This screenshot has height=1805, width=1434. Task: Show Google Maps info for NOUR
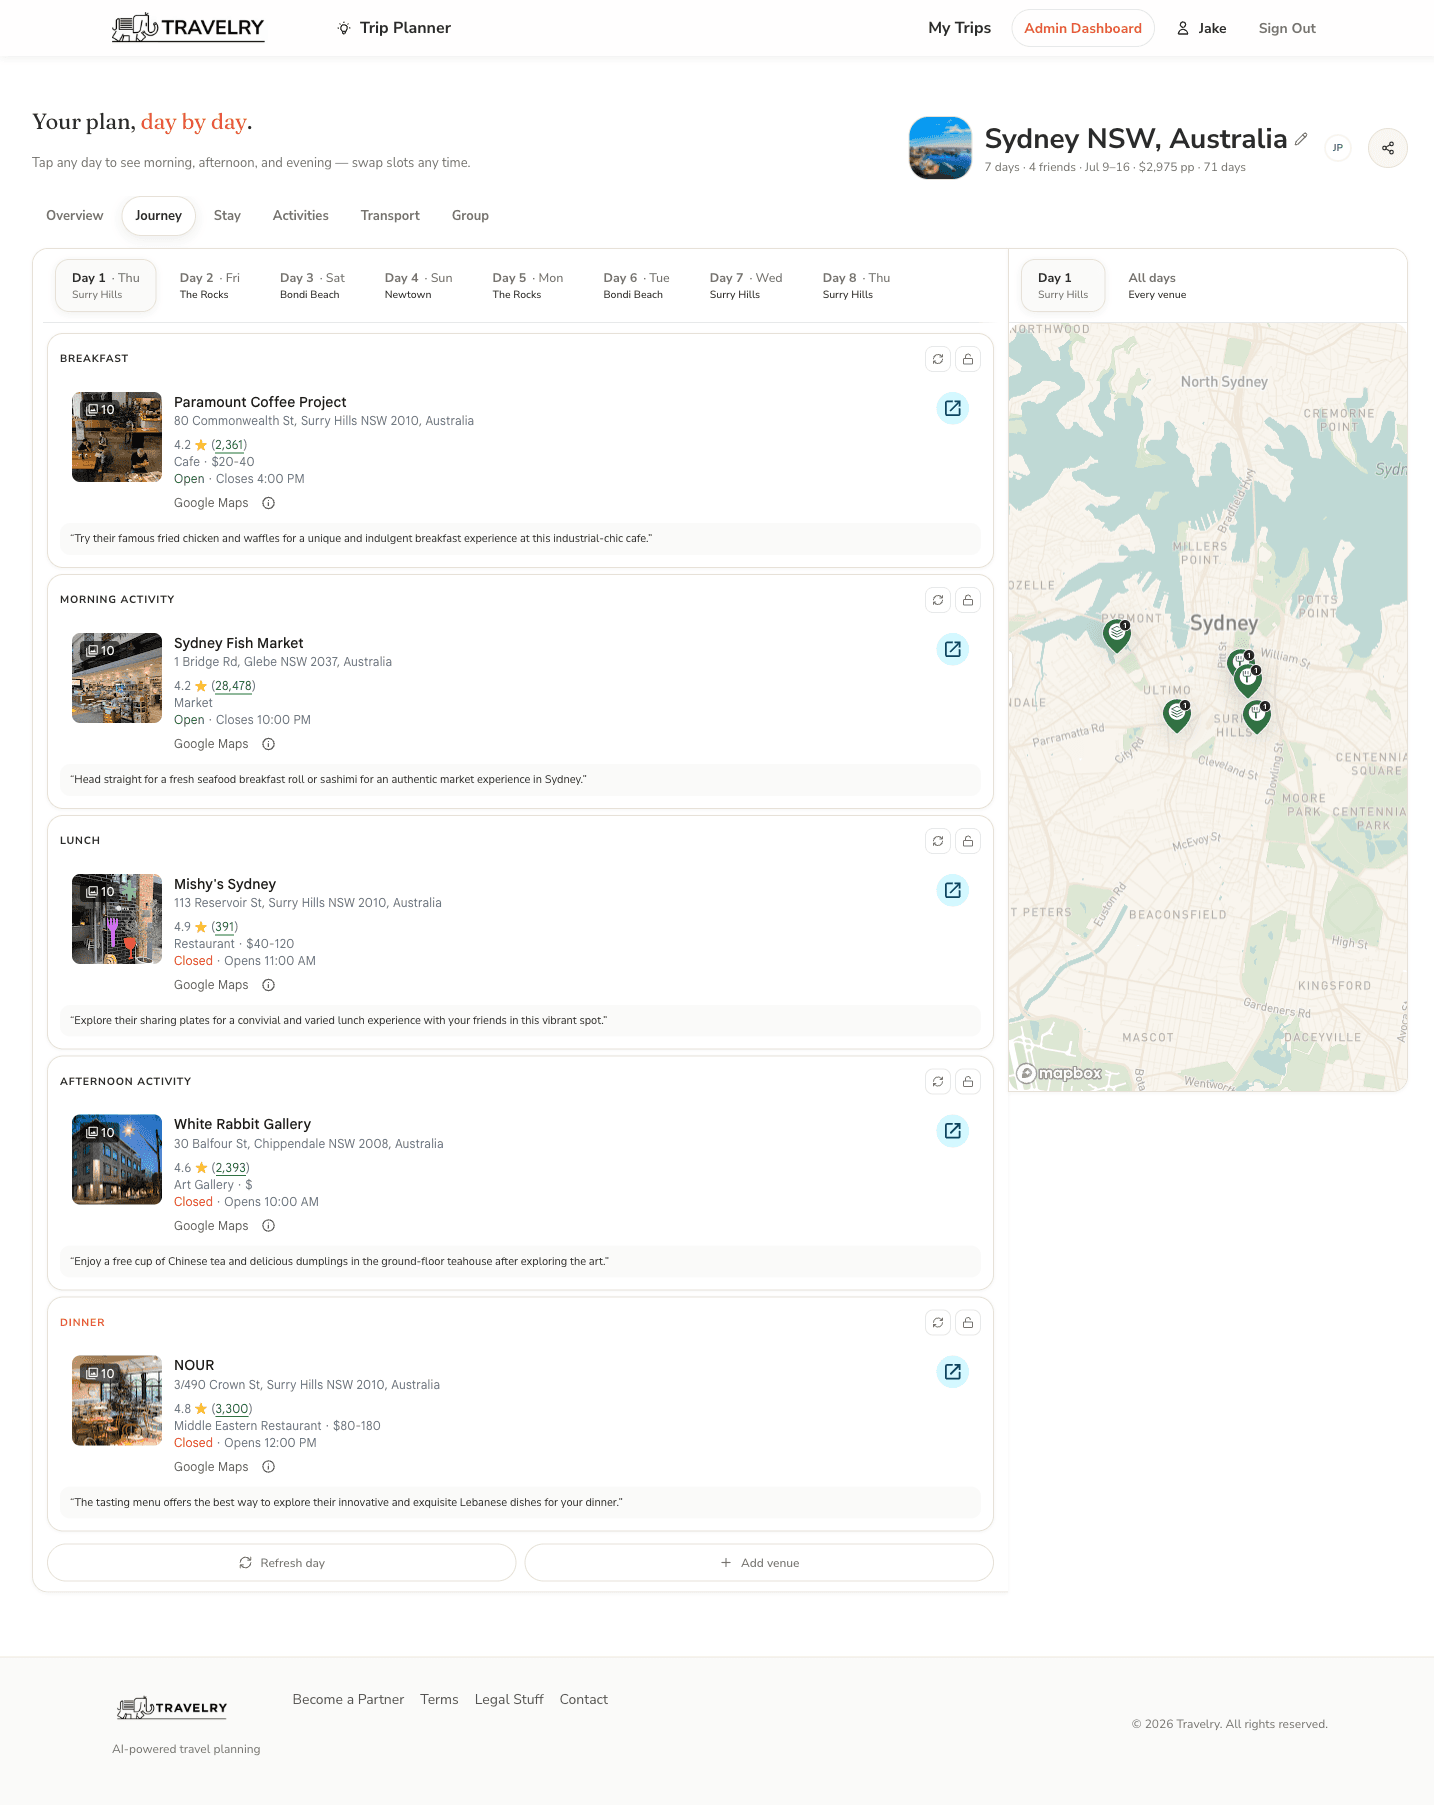tap(268, 1467)
